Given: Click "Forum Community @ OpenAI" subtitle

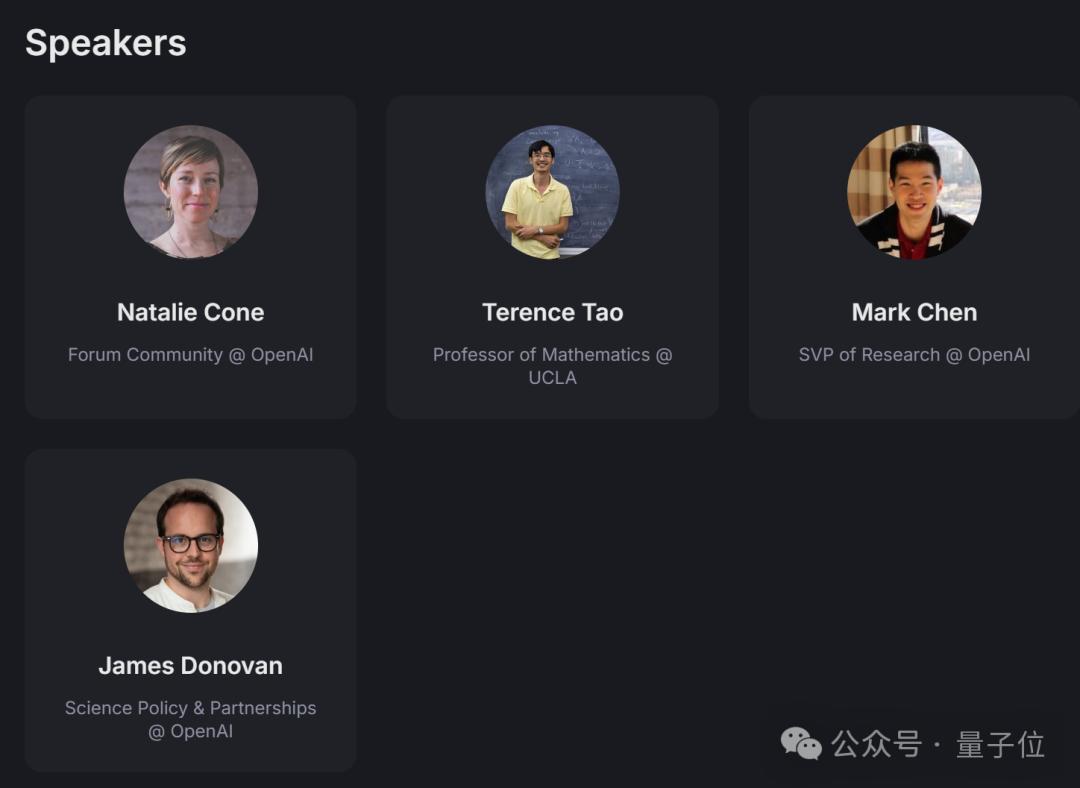Looking at the screenshot, I should pos(190,355).
